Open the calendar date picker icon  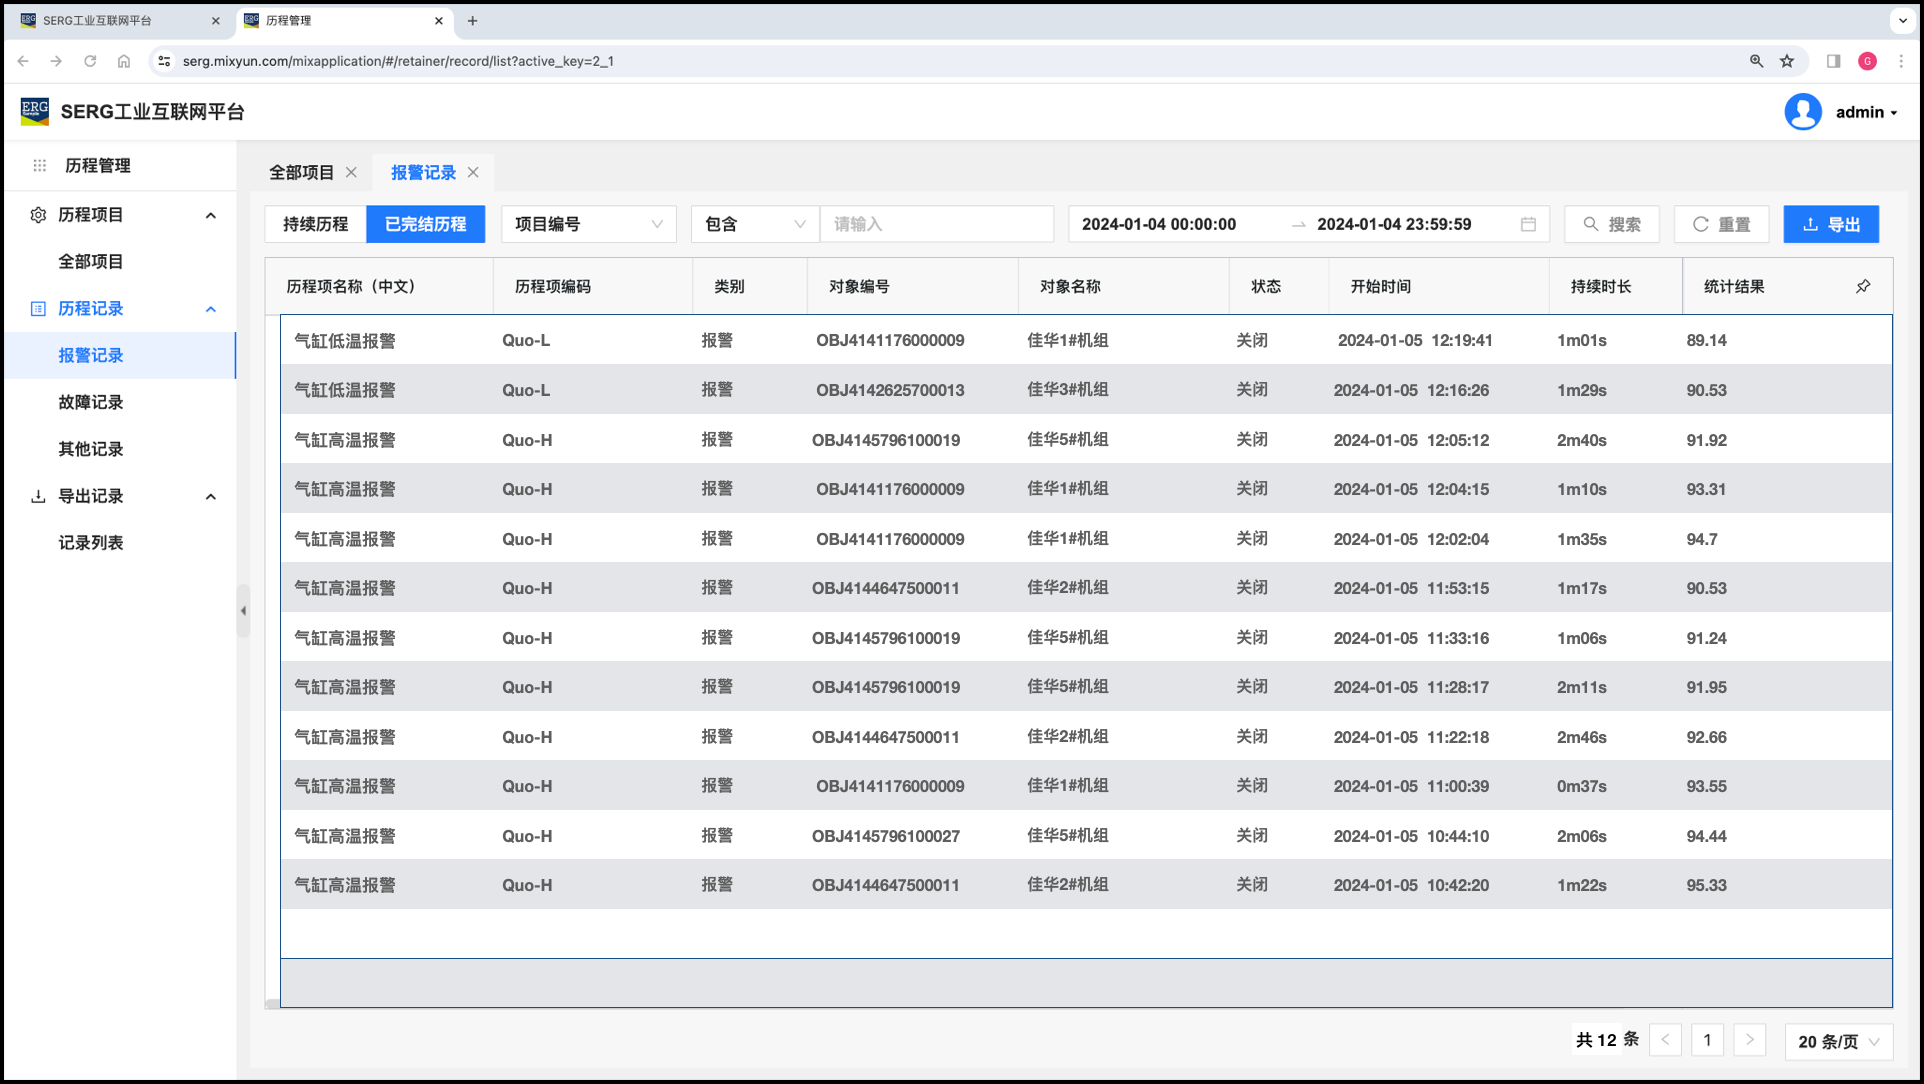(1528, 224)
